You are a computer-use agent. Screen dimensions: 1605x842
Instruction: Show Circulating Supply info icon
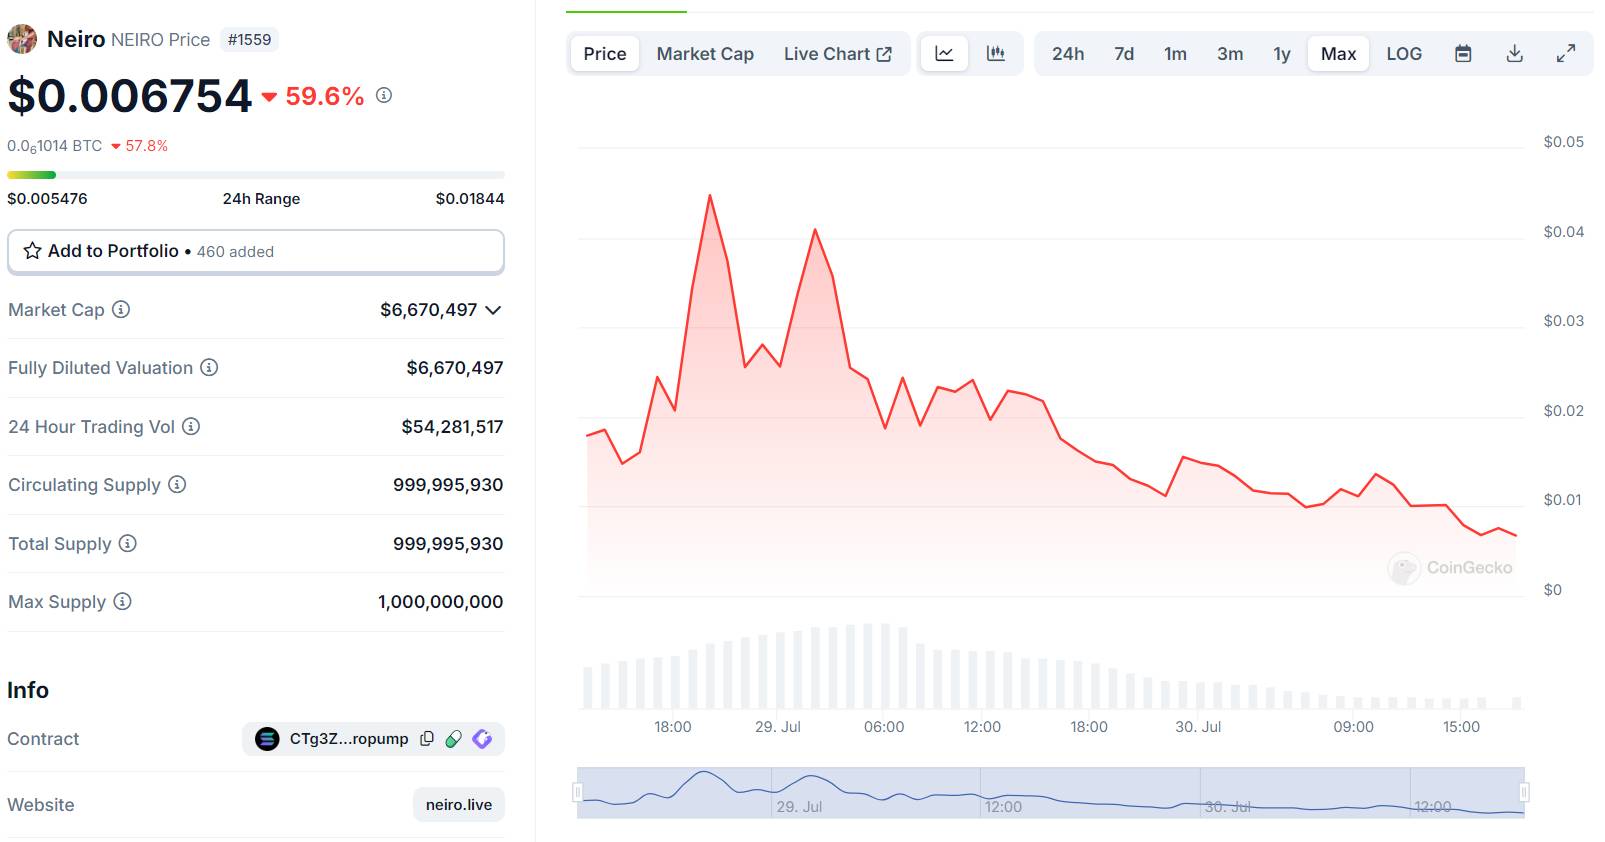(177, 484)
